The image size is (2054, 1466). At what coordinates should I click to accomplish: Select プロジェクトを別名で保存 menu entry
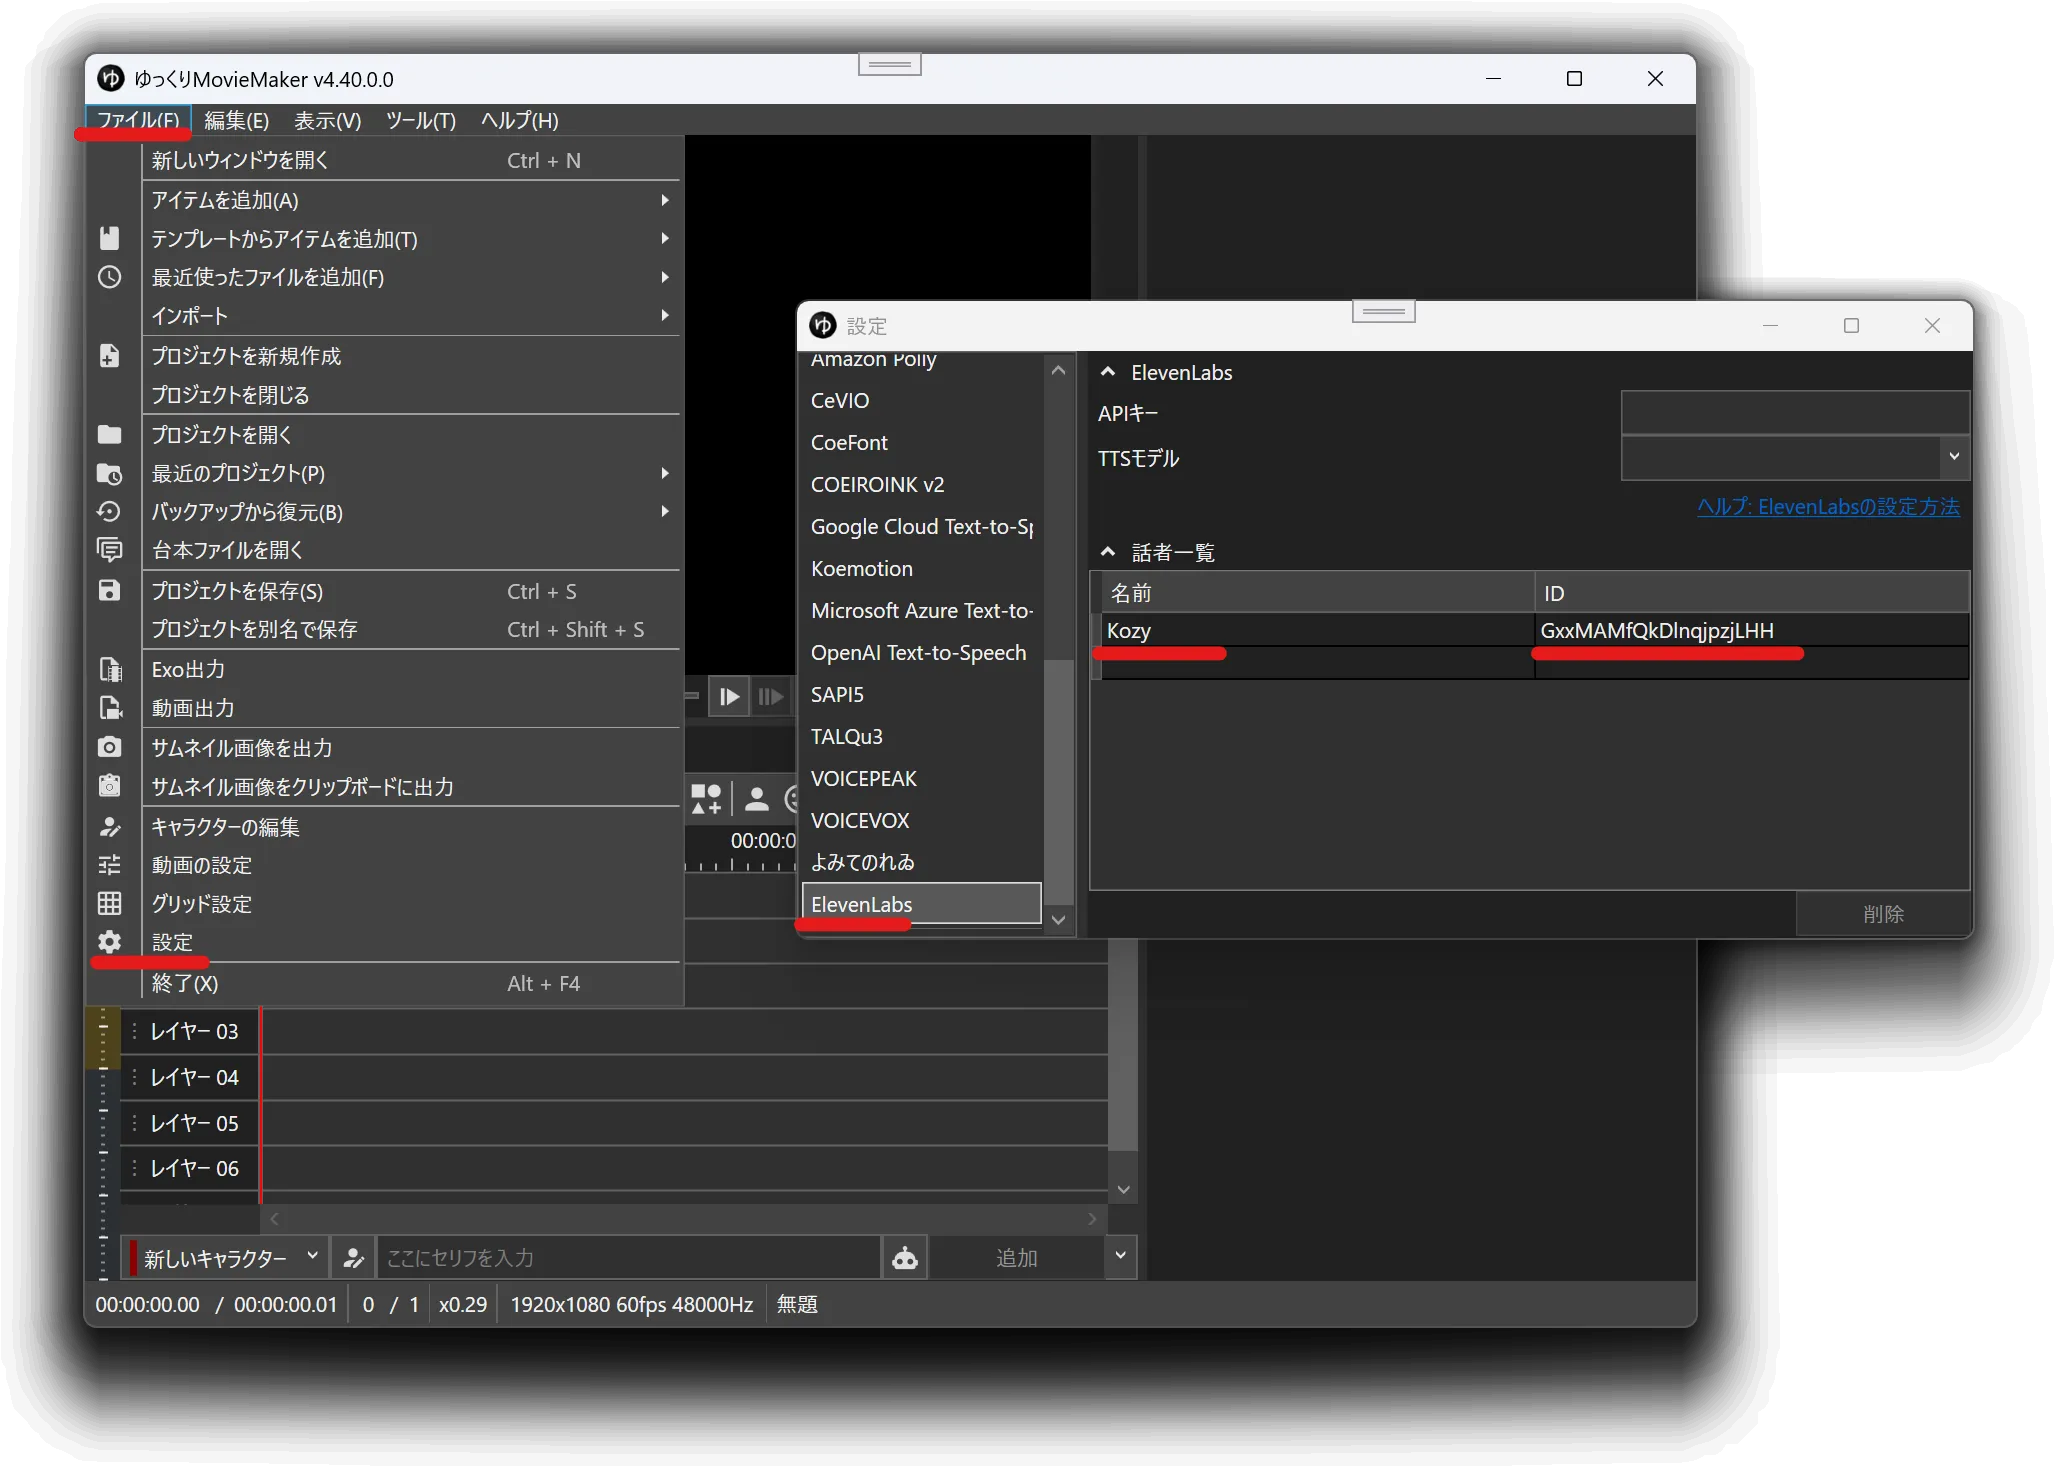tap(412, 629)
